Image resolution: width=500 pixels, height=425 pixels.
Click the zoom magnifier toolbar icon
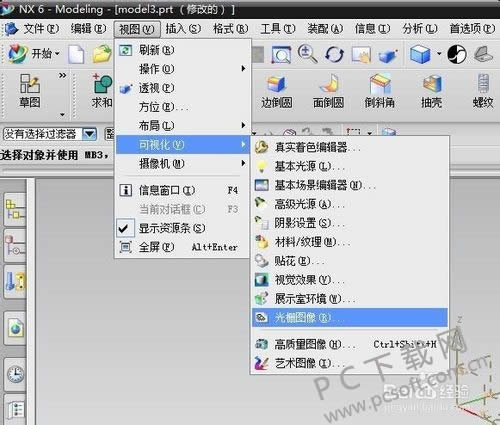coord(307,54)
